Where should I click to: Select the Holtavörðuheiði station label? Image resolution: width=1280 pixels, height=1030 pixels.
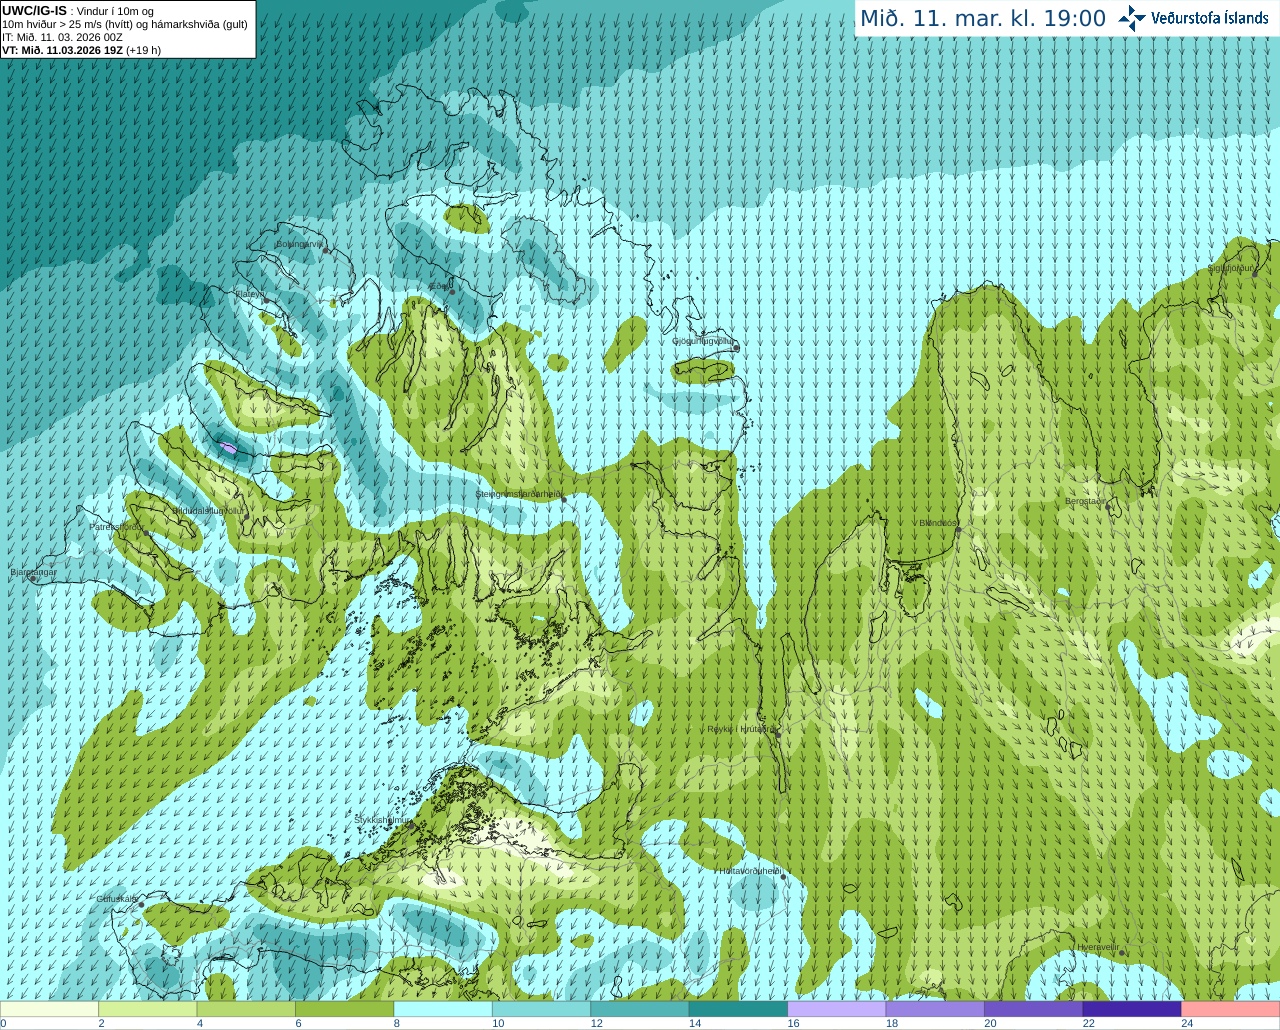750,871
